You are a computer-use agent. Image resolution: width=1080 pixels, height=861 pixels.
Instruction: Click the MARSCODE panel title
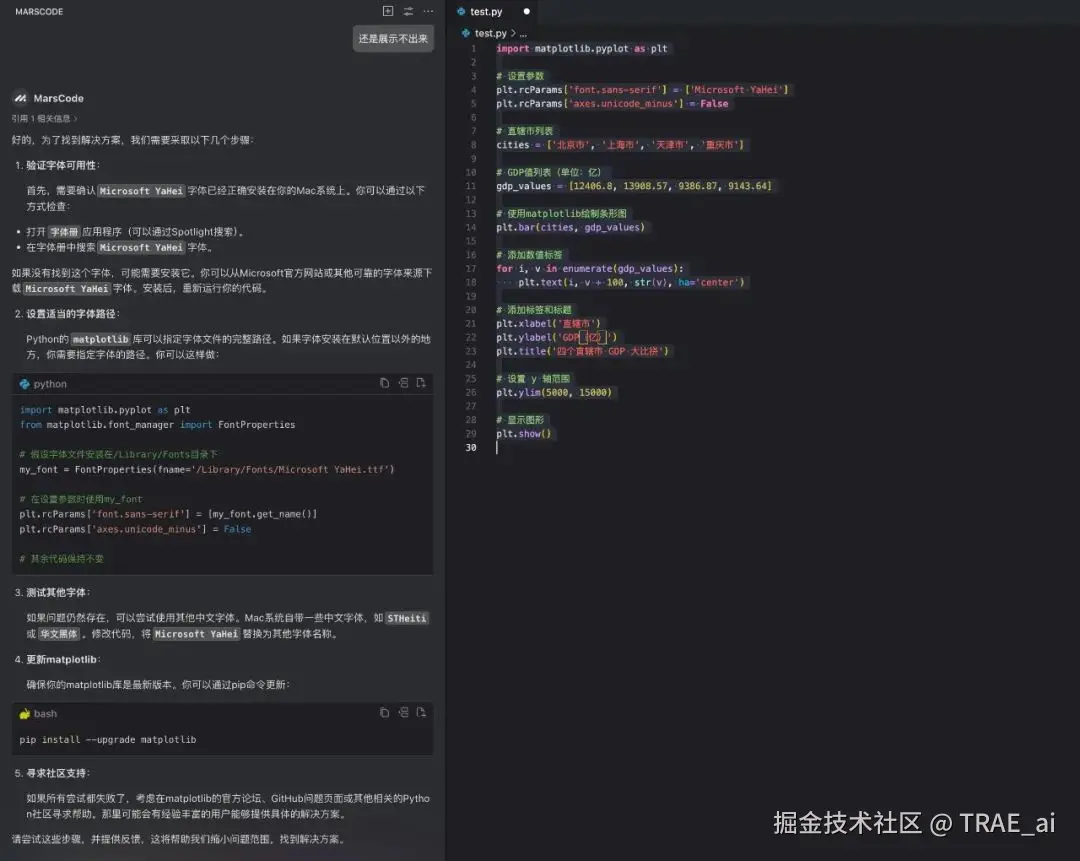tap(38, 11)
